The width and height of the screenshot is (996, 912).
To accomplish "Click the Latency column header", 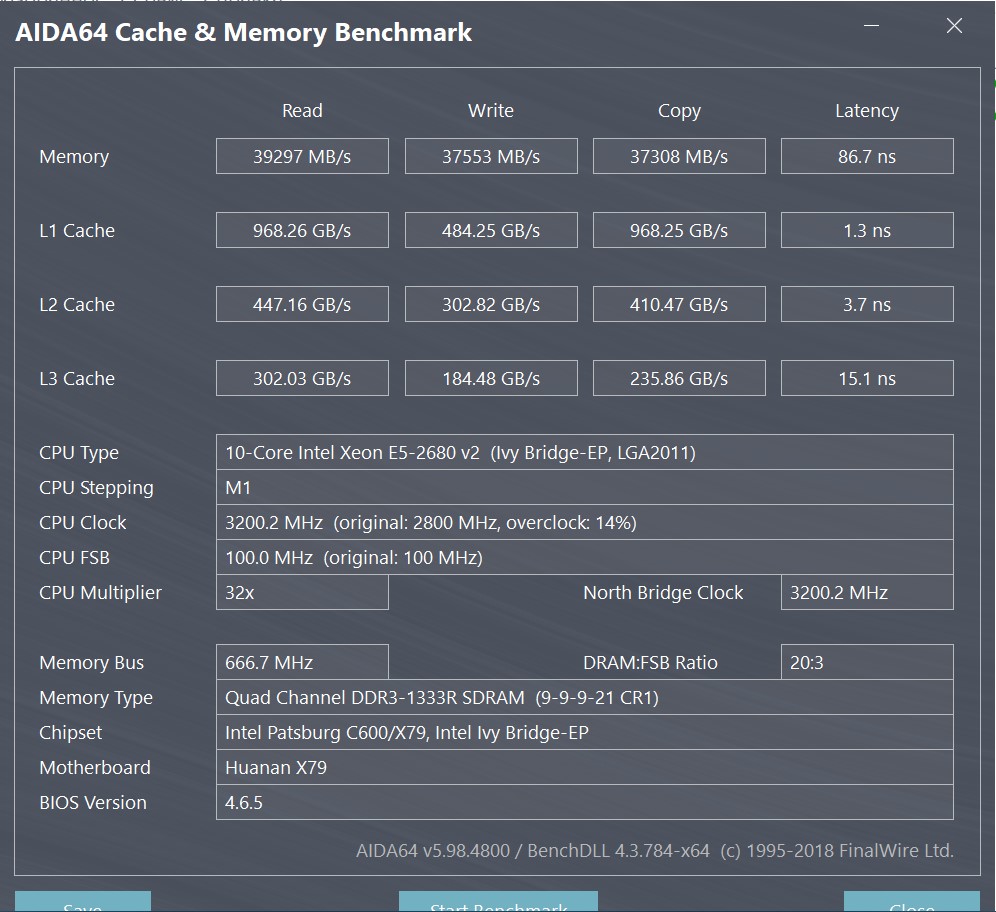I will pyautogui.click(x=867, y=111).
